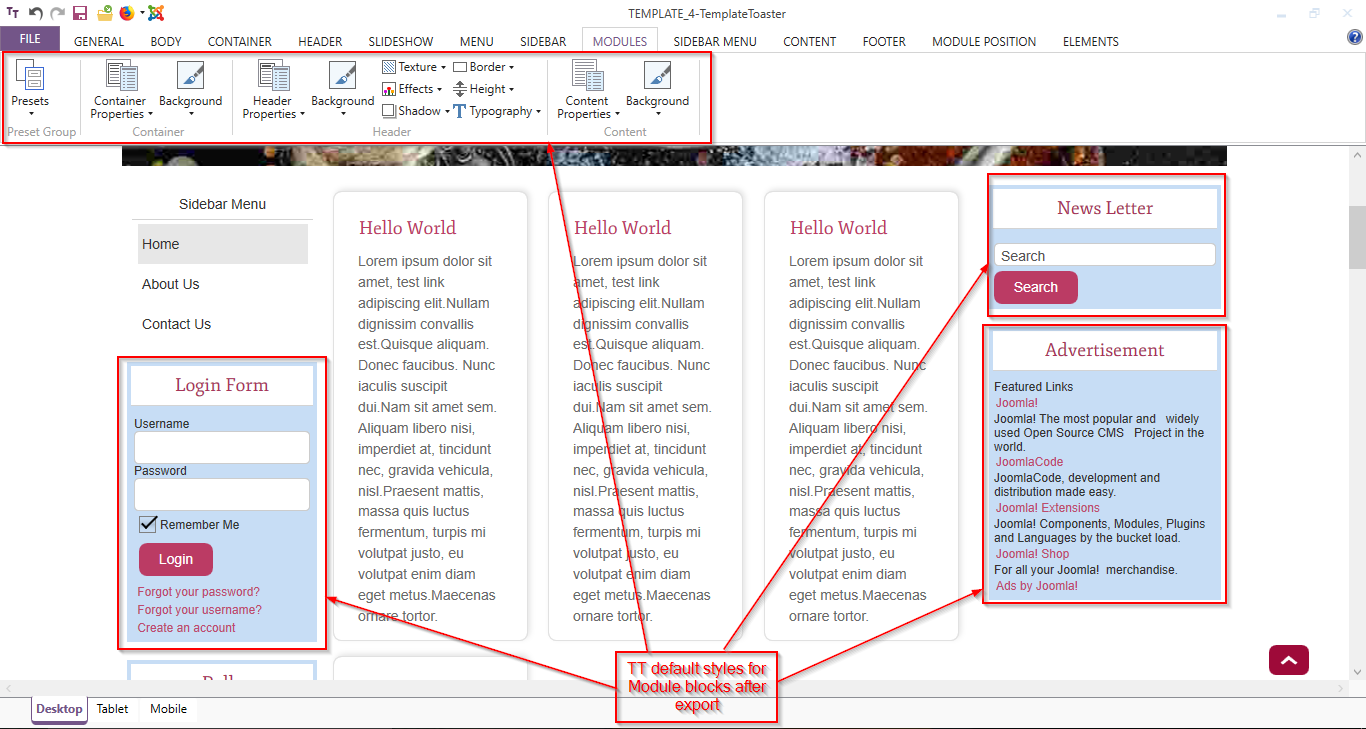Click Forgot your username? link
1366x729 pixels.
(200, 610)
